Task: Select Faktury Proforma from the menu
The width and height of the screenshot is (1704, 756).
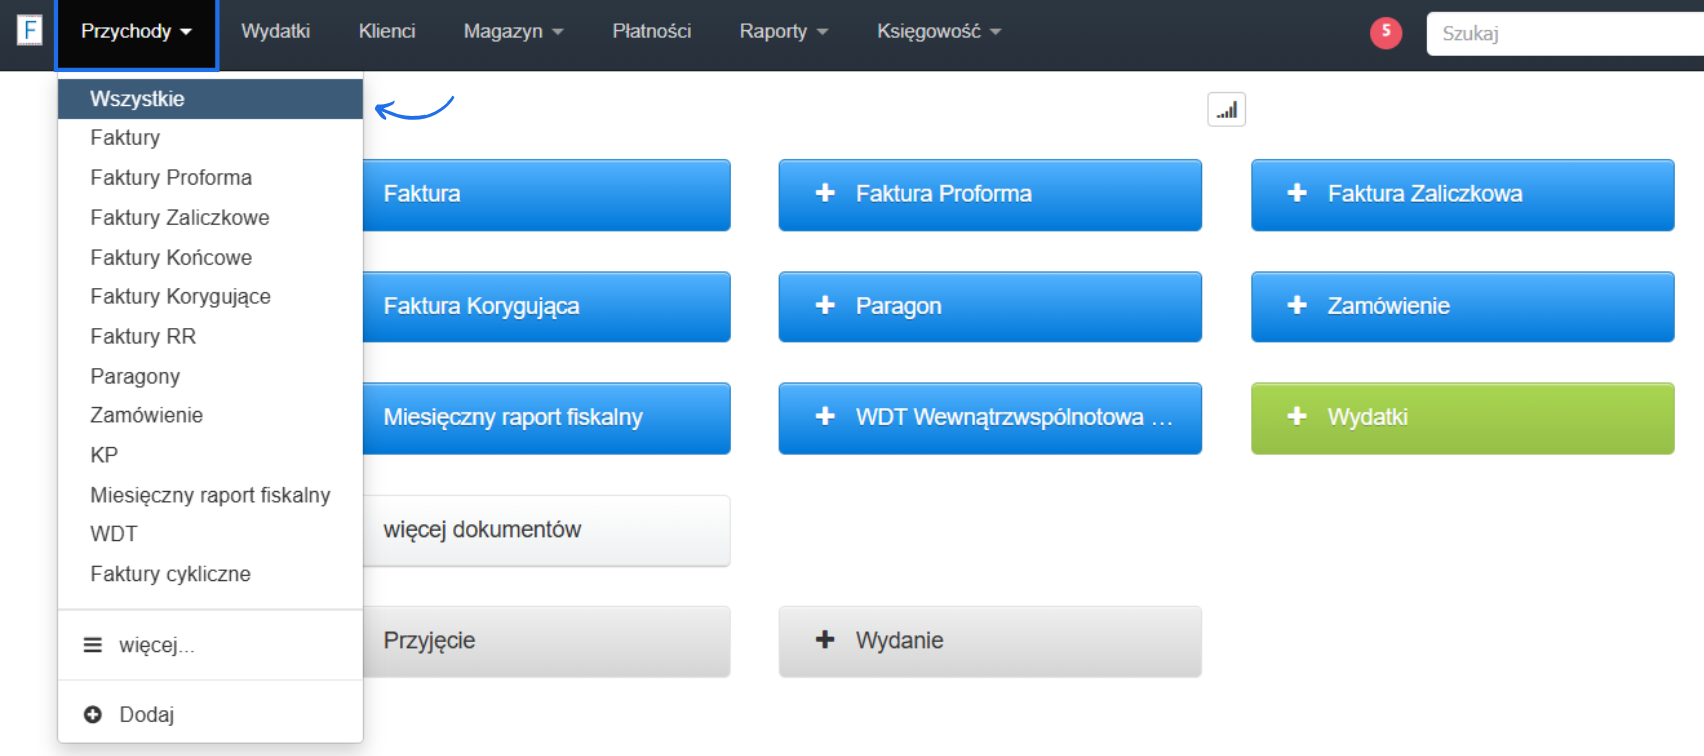Action: [x=171, y=178]
